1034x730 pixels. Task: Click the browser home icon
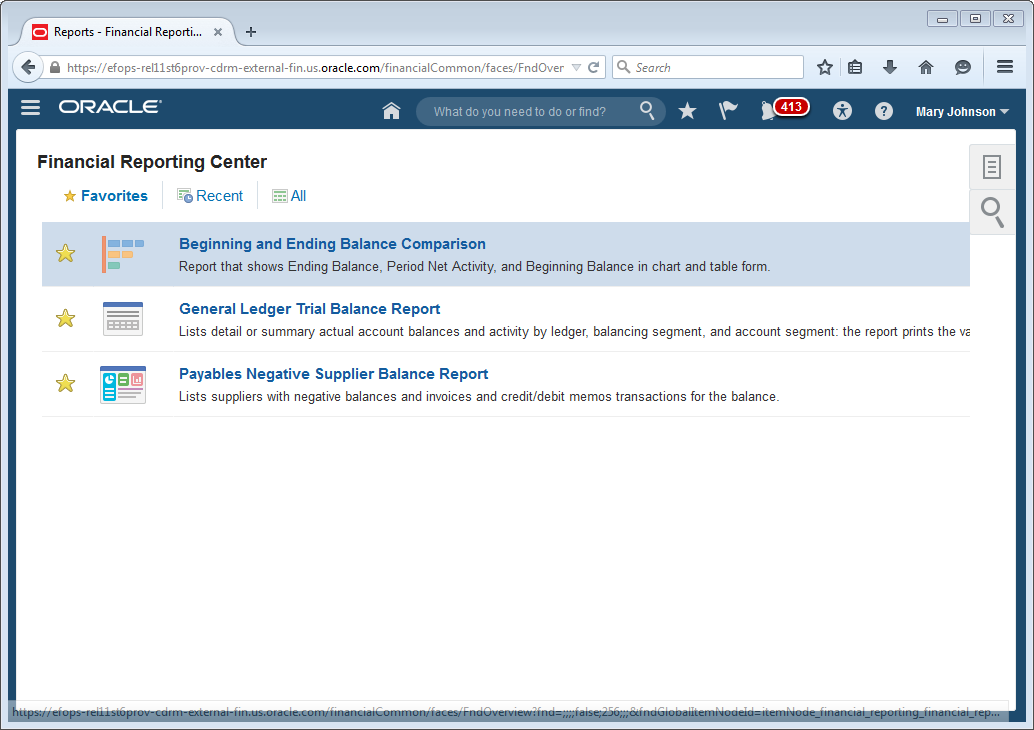pos(926,67)
